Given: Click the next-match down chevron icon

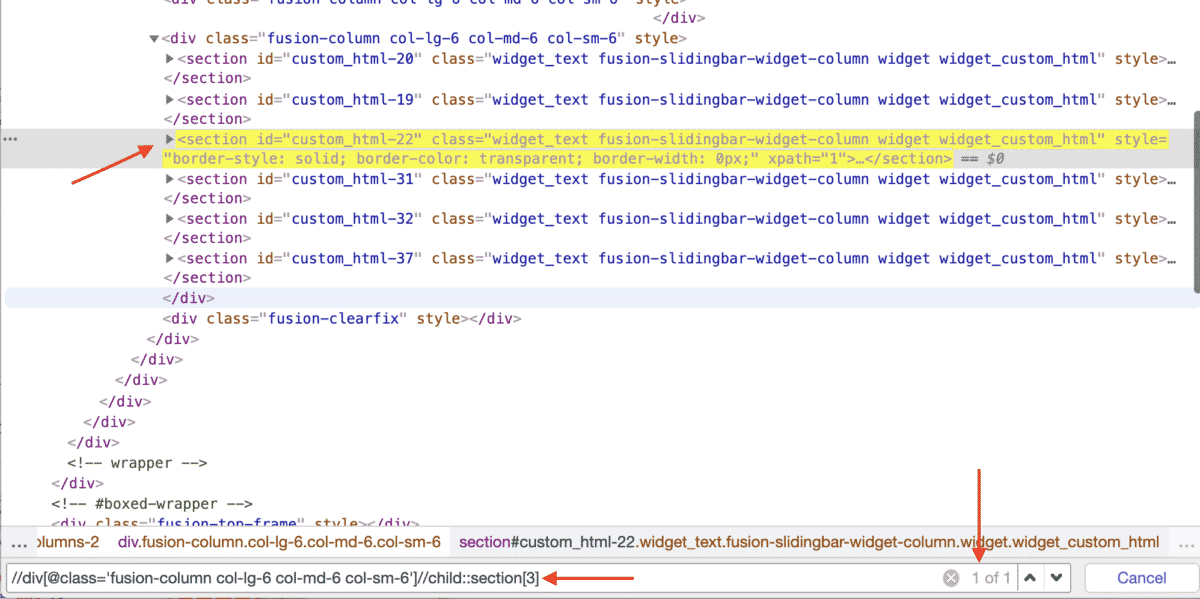Looking at the screenshot, I should pos(1058,577).
